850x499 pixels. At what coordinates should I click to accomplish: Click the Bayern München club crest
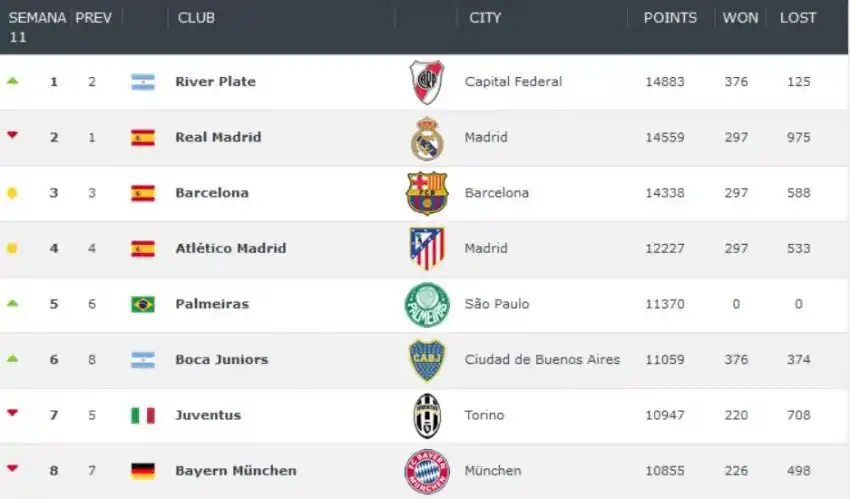pos(427,471)
